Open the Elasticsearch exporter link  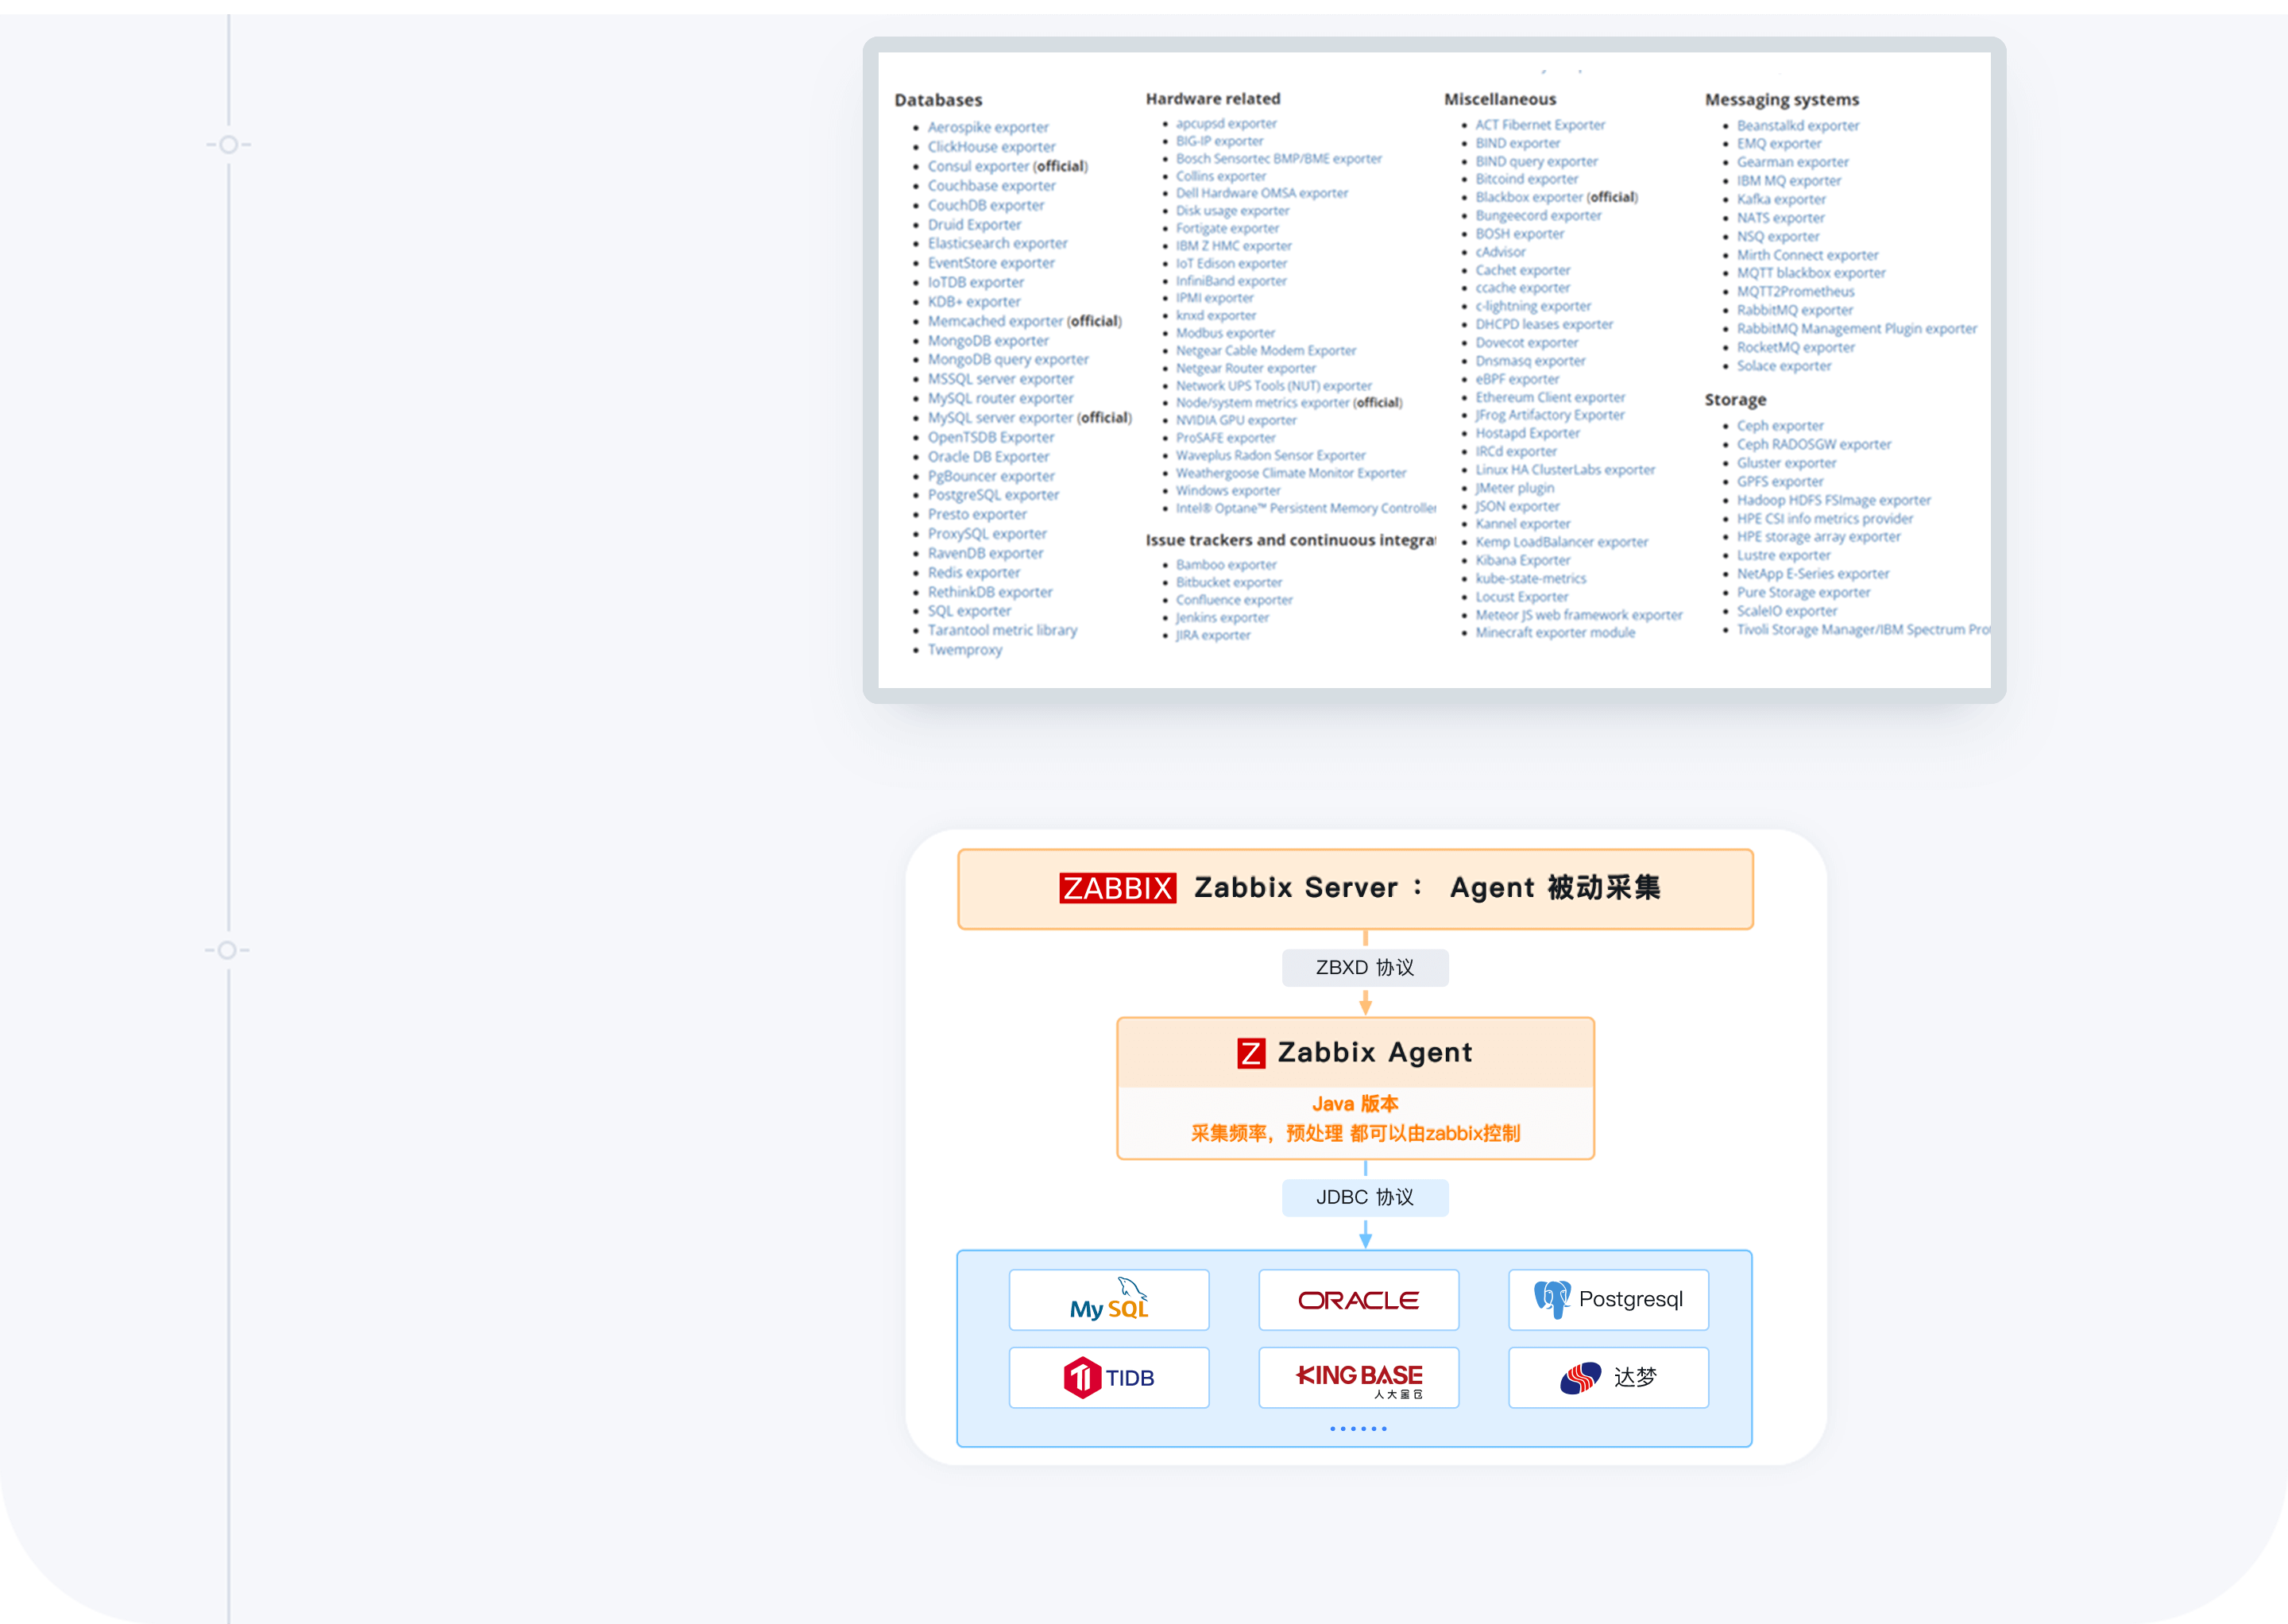(997, 244)
